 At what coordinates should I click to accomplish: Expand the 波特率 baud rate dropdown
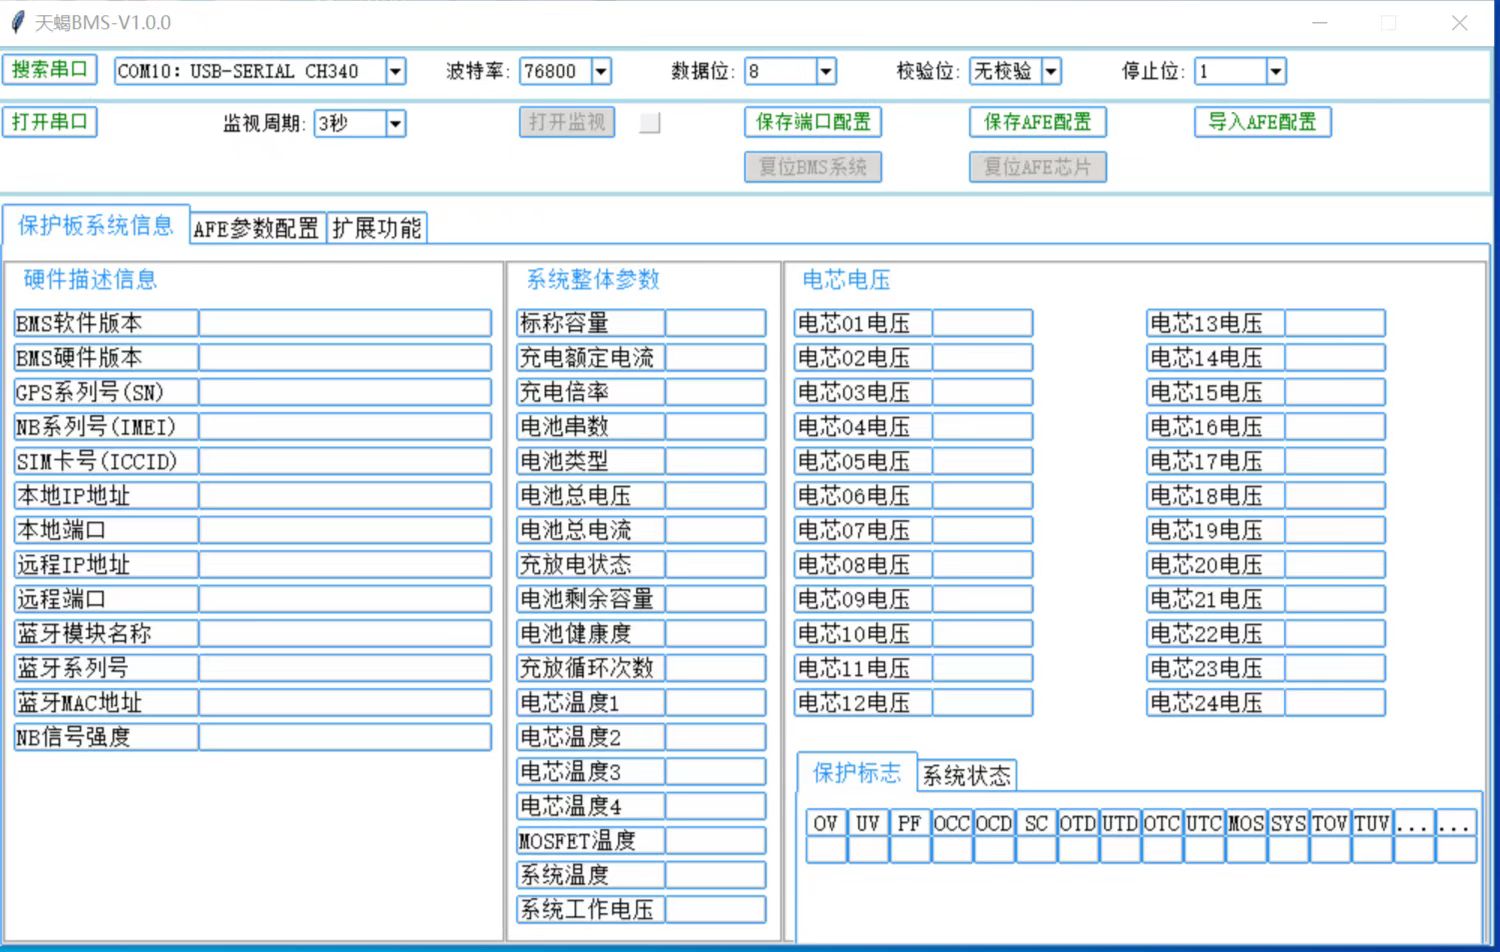click(x=601, y=71)
